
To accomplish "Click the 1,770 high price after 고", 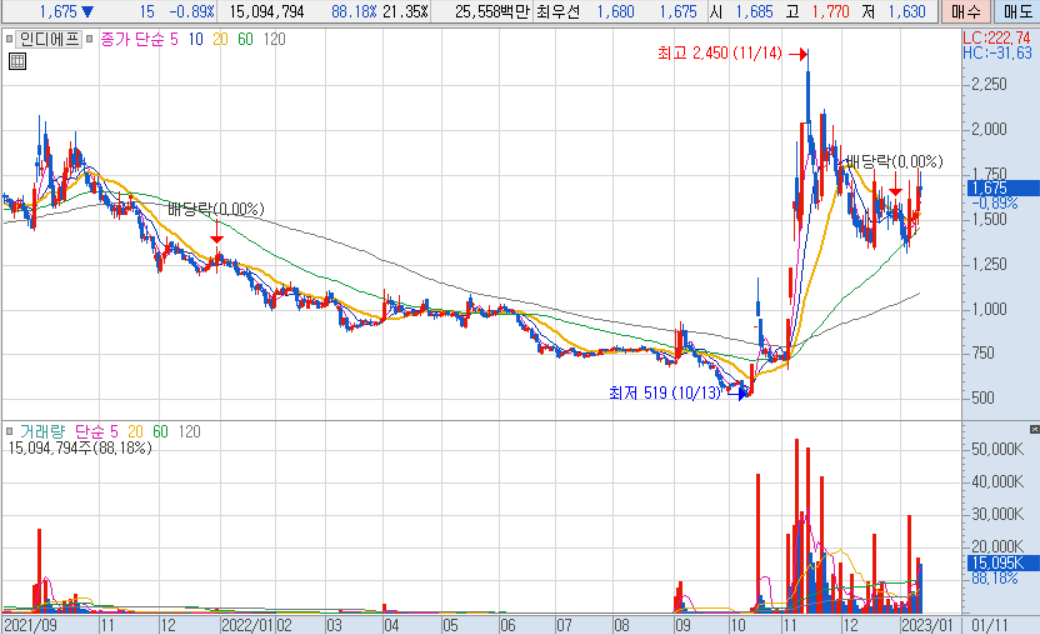I will click(x=830, y=12).
